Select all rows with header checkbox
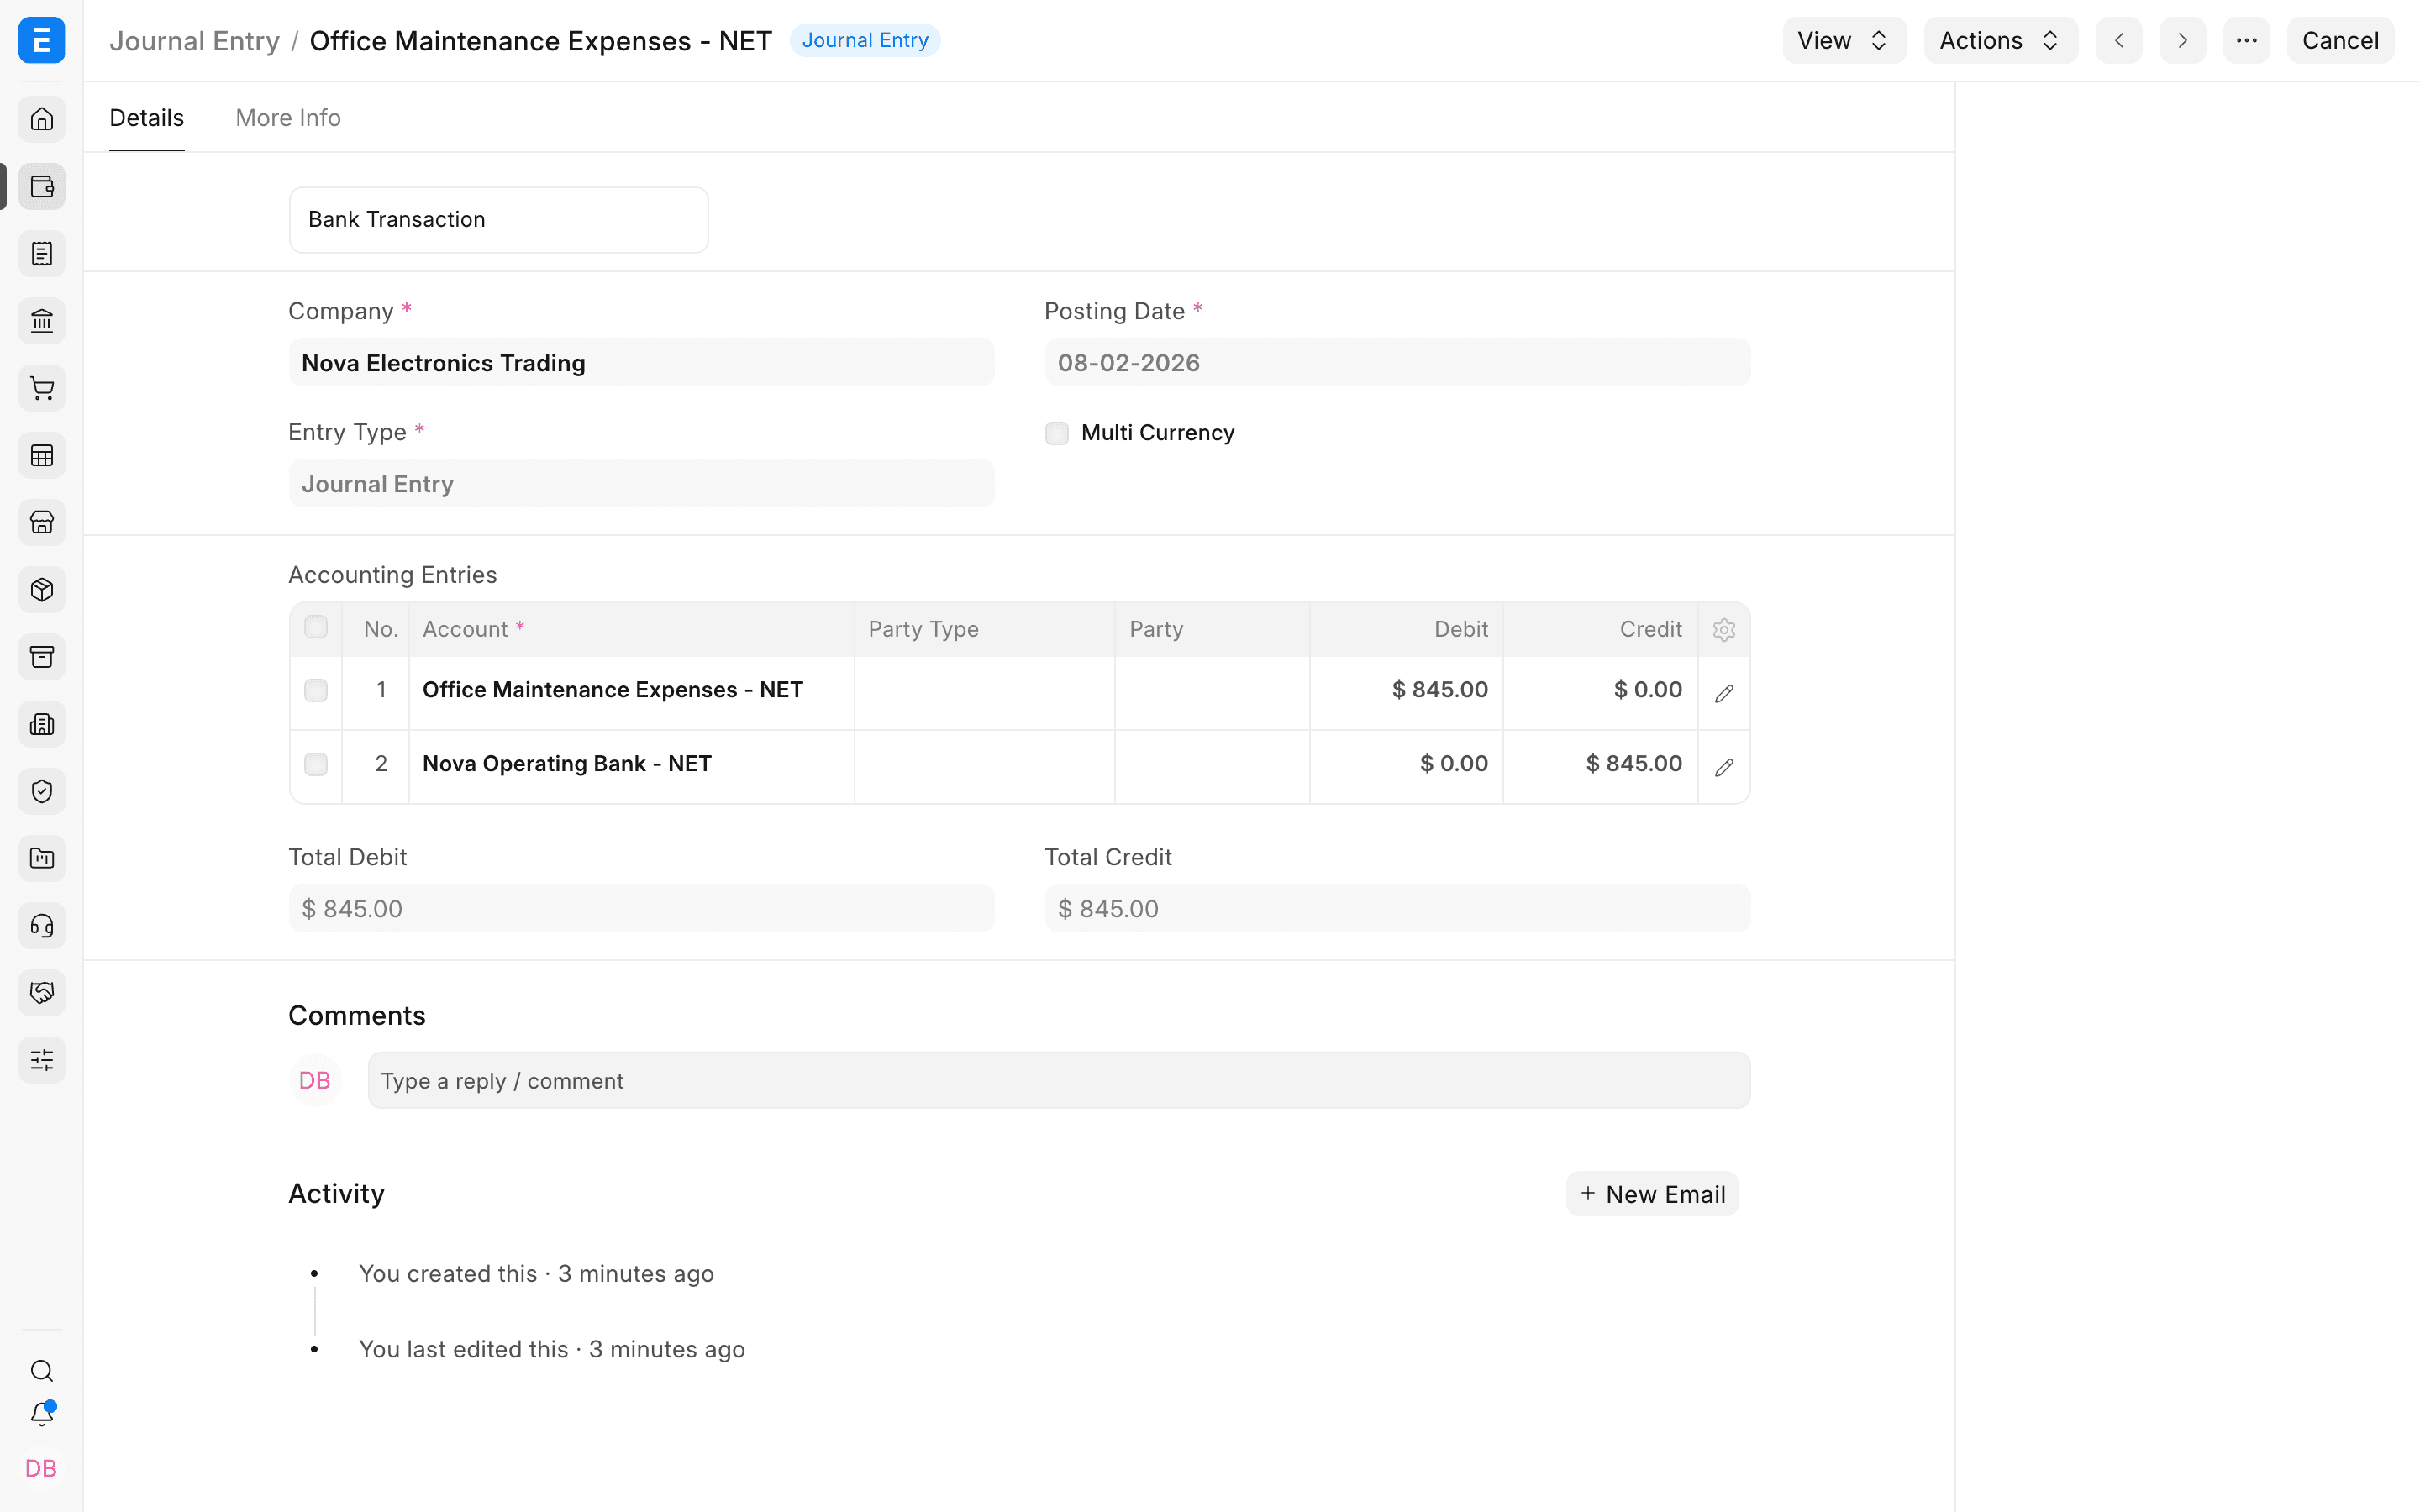This screenshot has width=2420, height=1512. (x=316, y=627)
